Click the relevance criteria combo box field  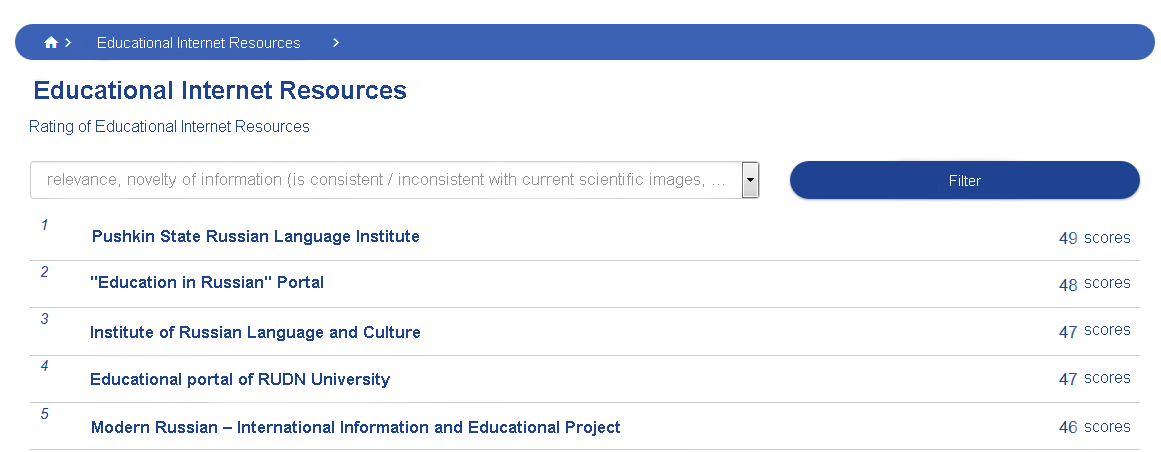[x=395, y=180]
